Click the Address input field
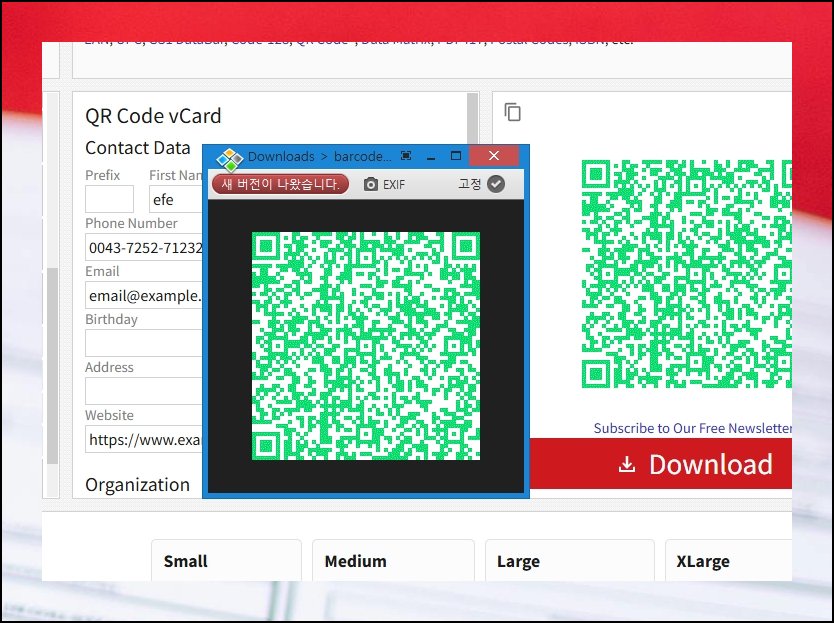834x623 pixels. 144,391
